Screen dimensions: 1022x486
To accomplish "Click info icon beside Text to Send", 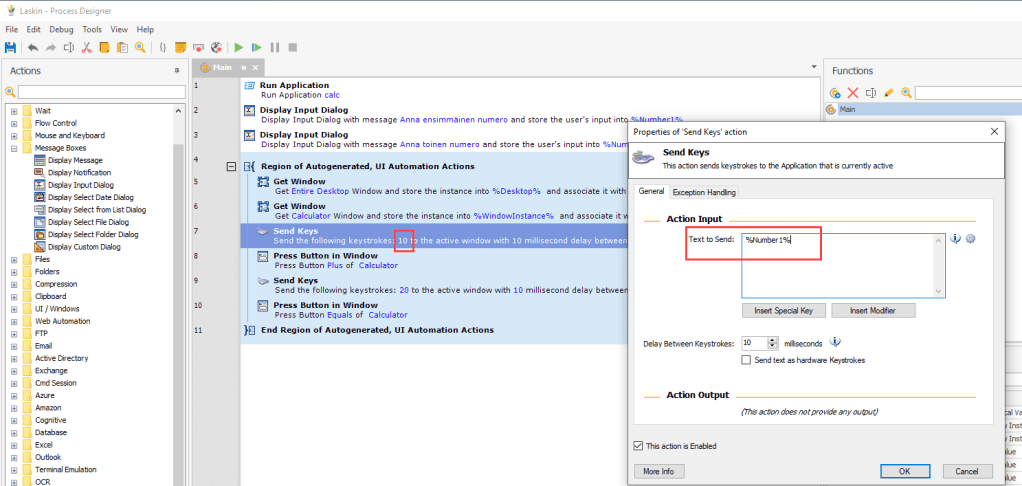I will 955,238.
